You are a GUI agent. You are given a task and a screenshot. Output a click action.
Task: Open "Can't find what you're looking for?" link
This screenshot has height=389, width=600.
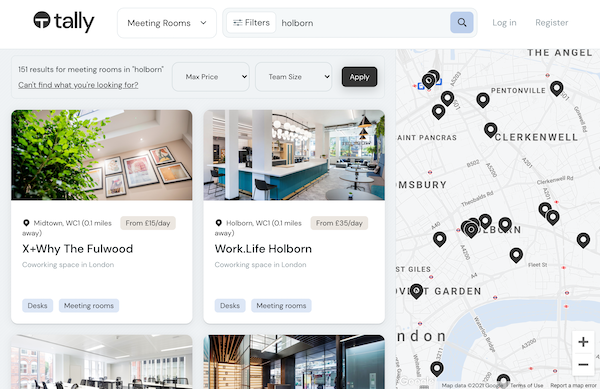78,85
